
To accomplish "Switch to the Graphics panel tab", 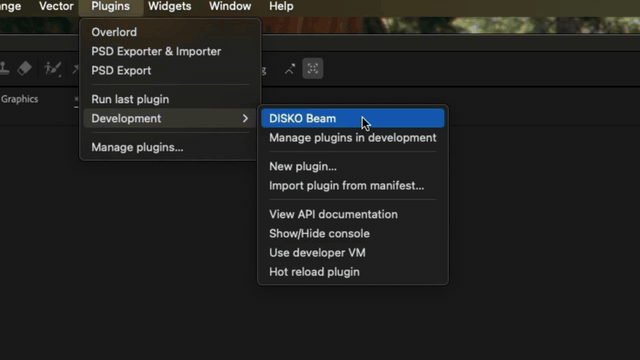I will point(19,99).
